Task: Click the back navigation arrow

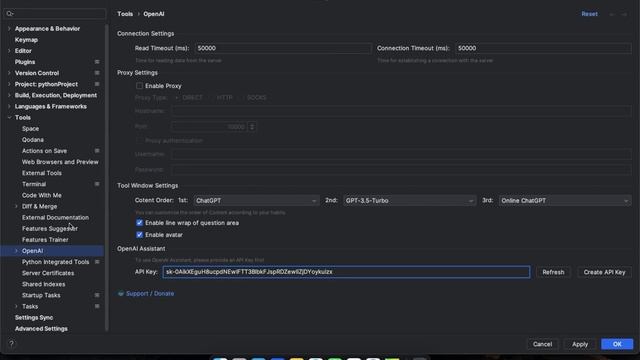Action: coord(612,14)
